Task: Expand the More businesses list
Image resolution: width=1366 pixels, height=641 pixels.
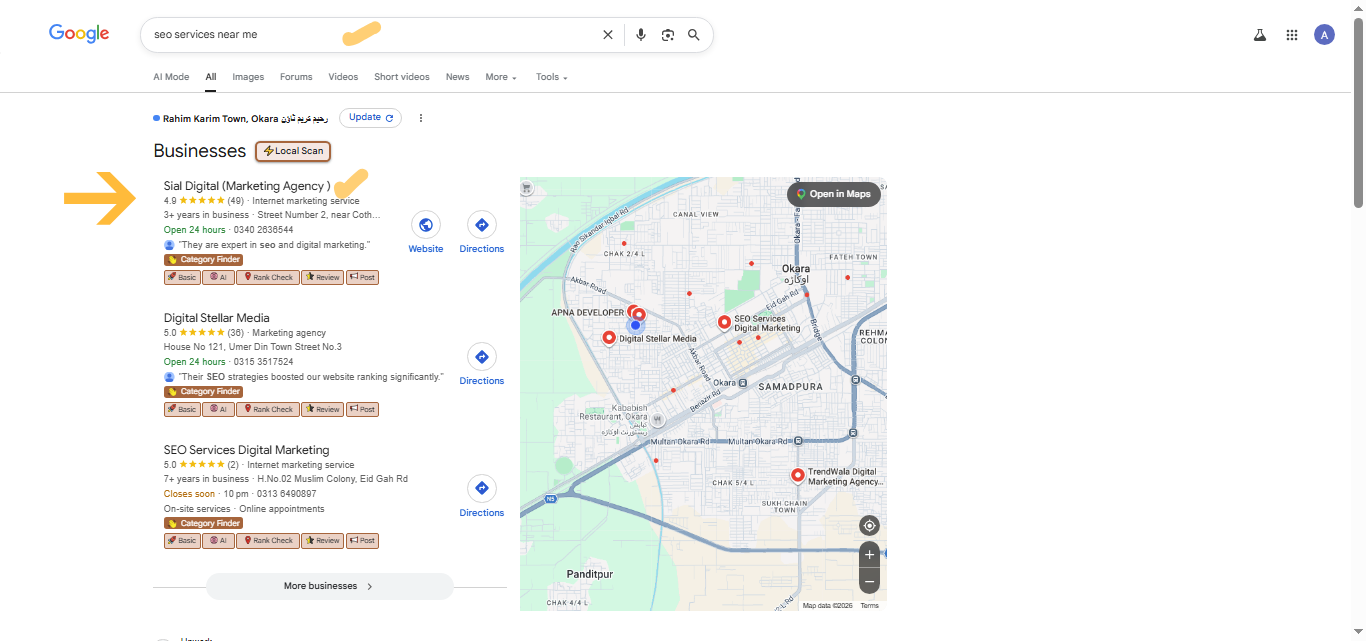Action: tap(329, 586)
